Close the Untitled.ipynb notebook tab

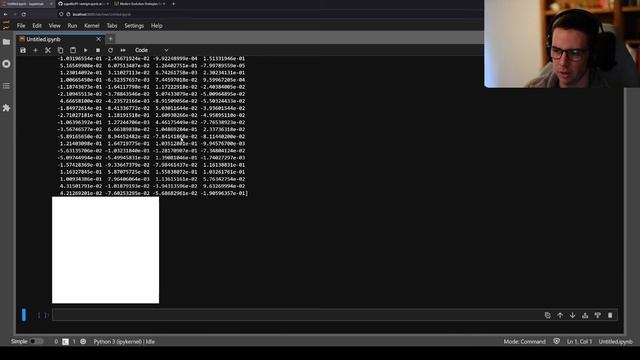[x=98, y=39]
